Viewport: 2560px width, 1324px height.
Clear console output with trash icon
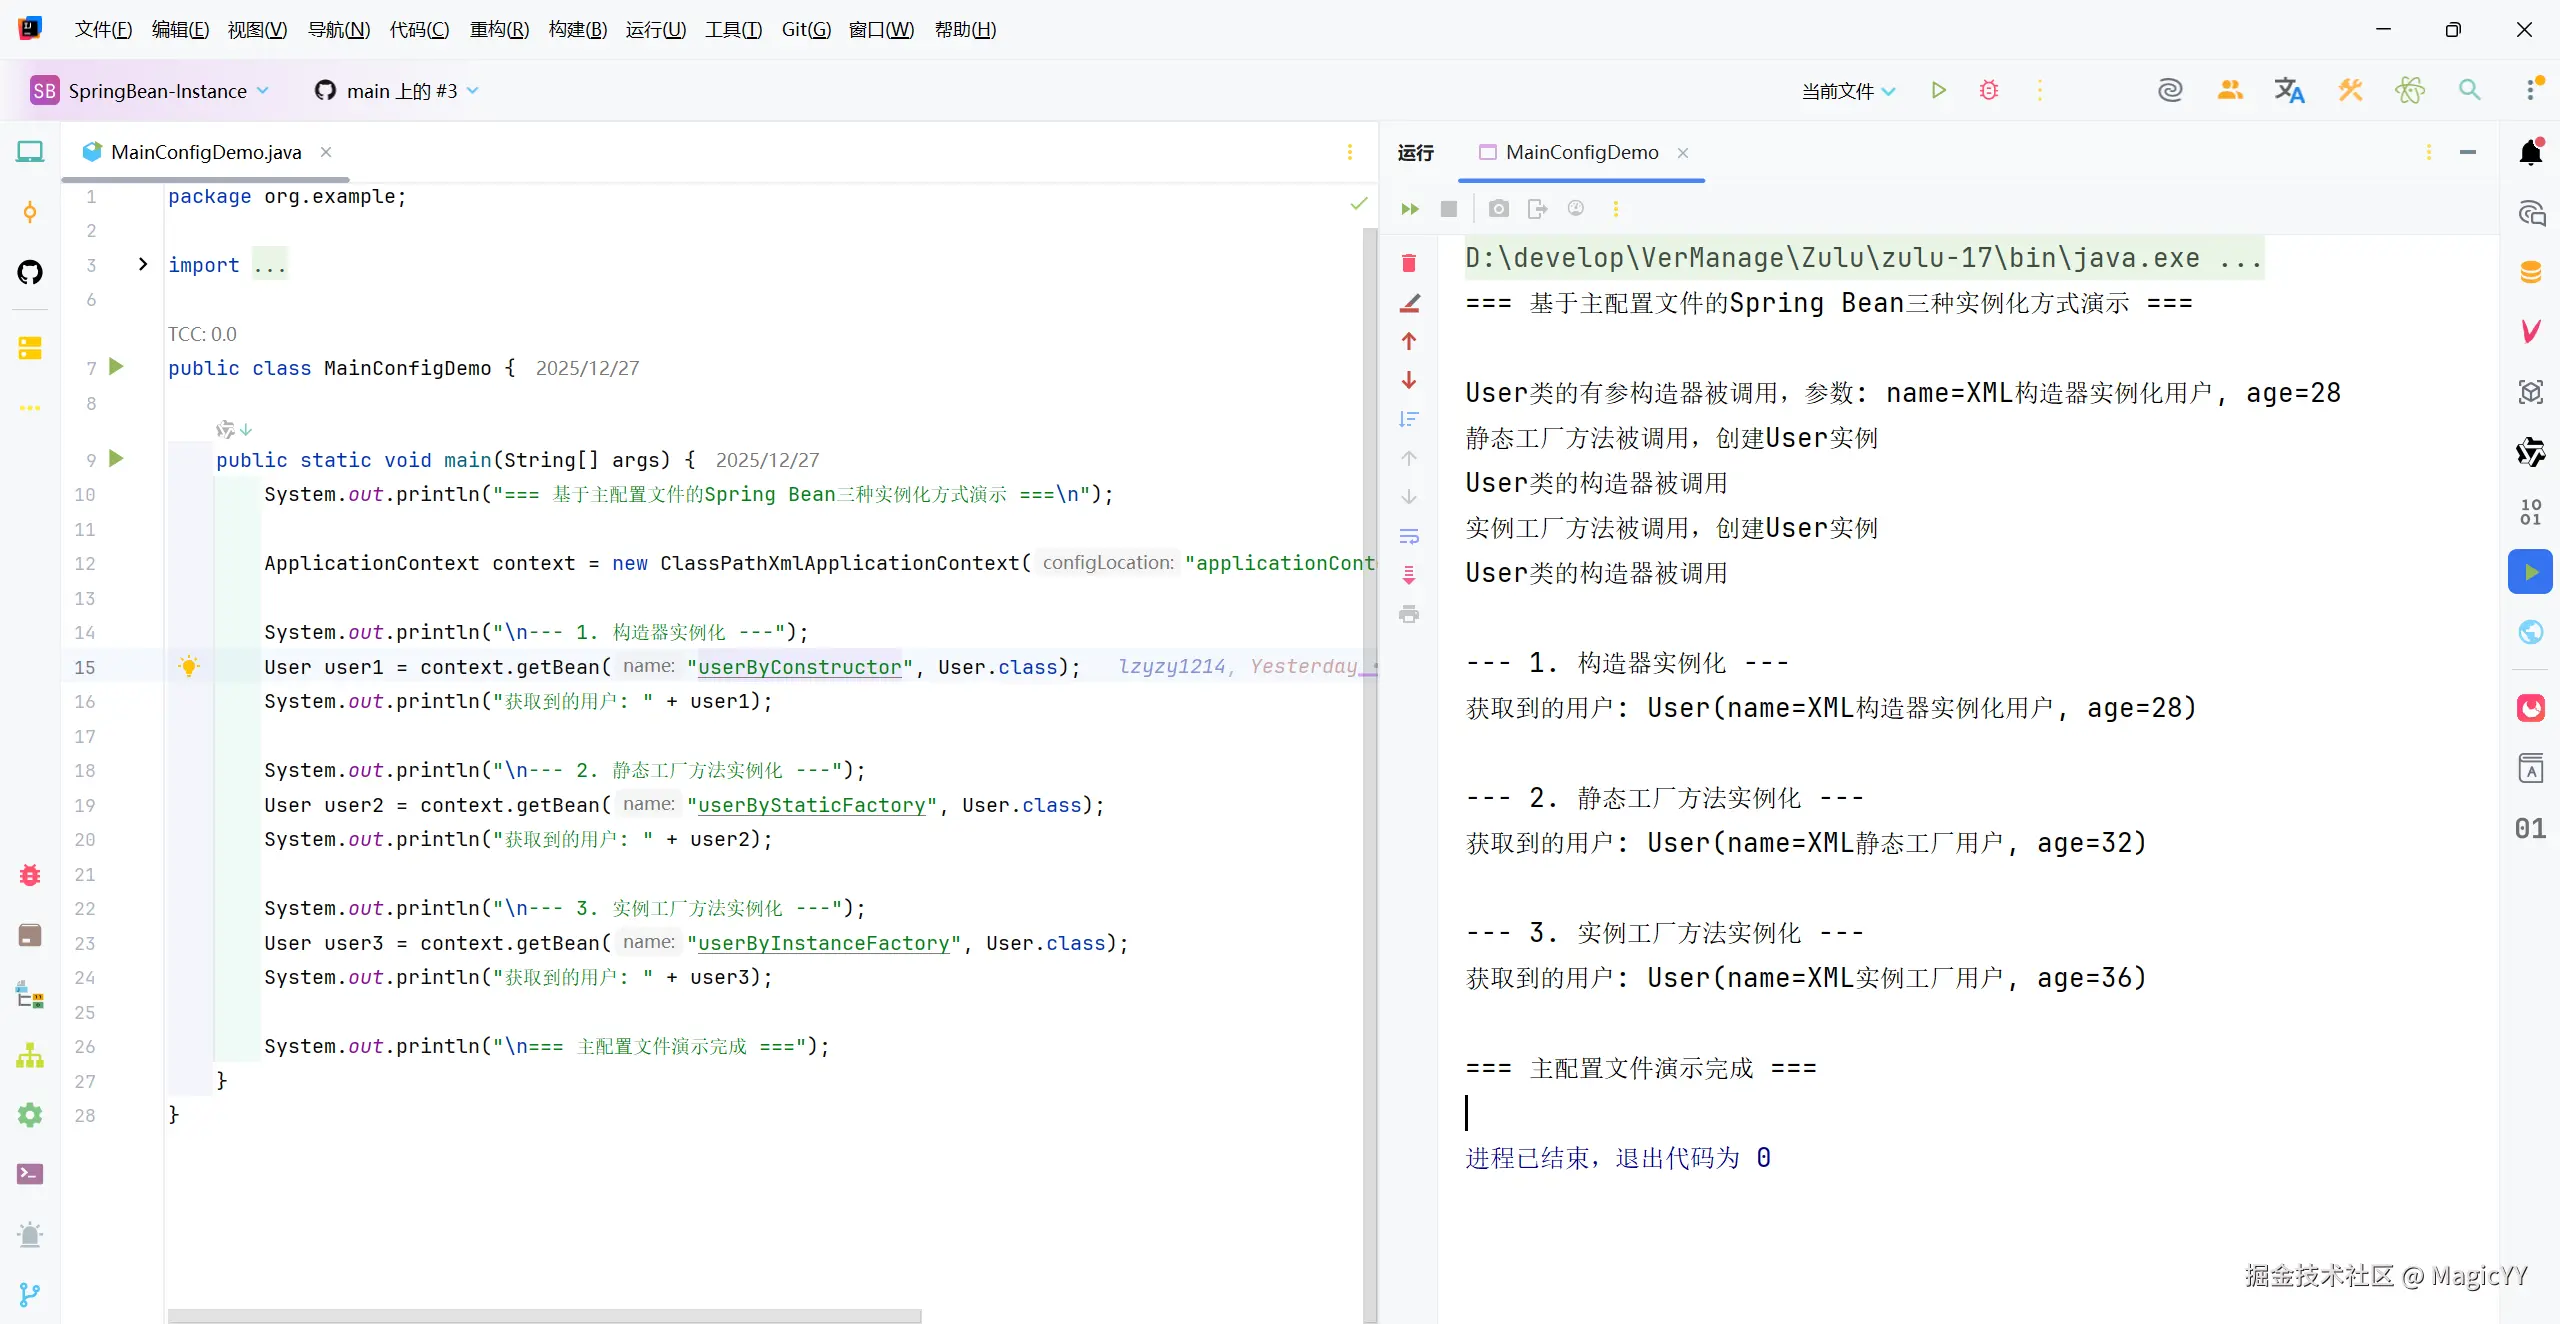pyautogui.click(x=1409, y=263)
